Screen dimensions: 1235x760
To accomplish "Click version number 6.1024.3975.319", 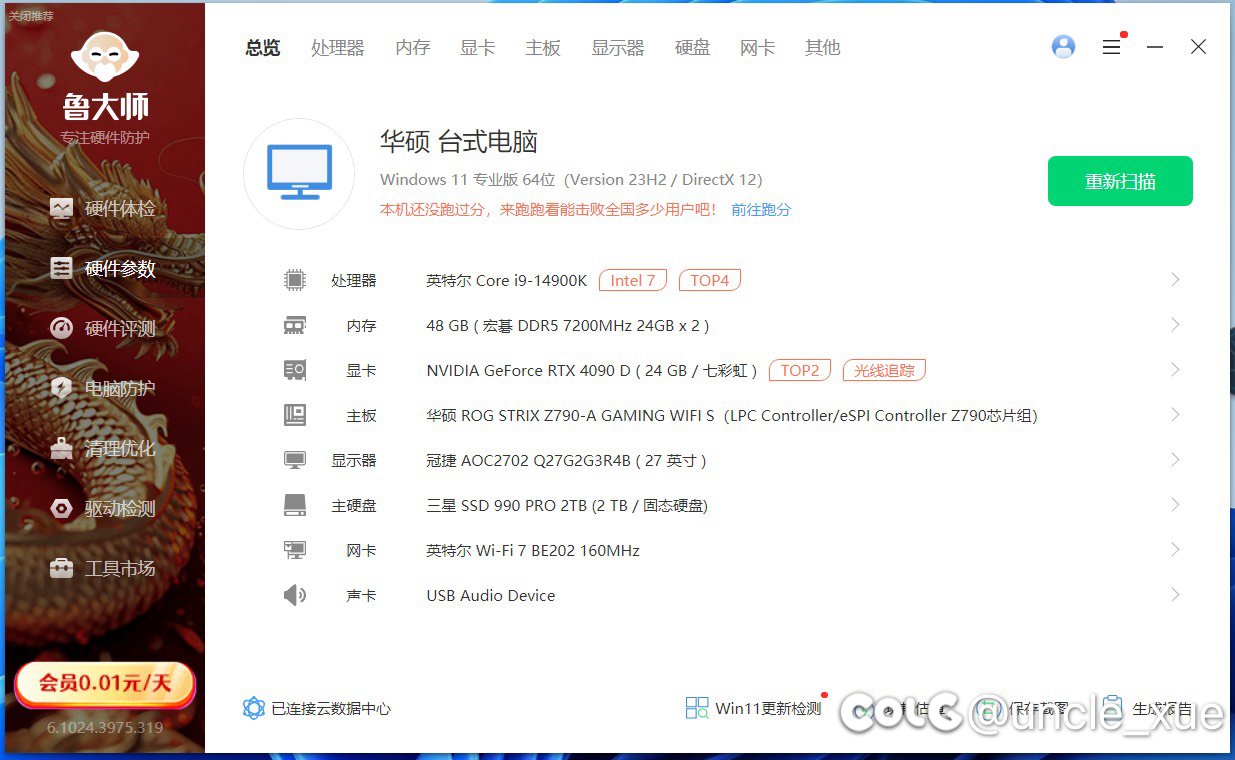I will point(105,727).
